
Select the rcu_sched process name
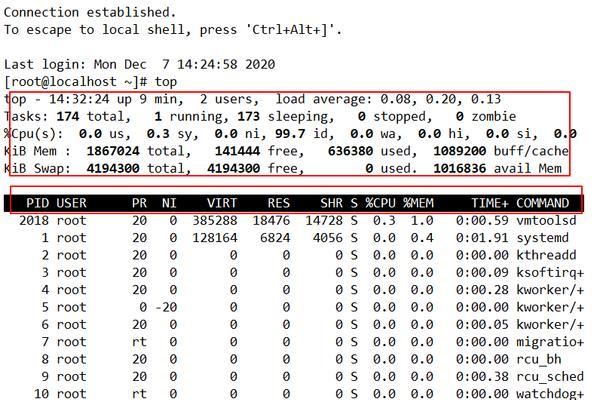pyautogui.click(x=550, y=377)
